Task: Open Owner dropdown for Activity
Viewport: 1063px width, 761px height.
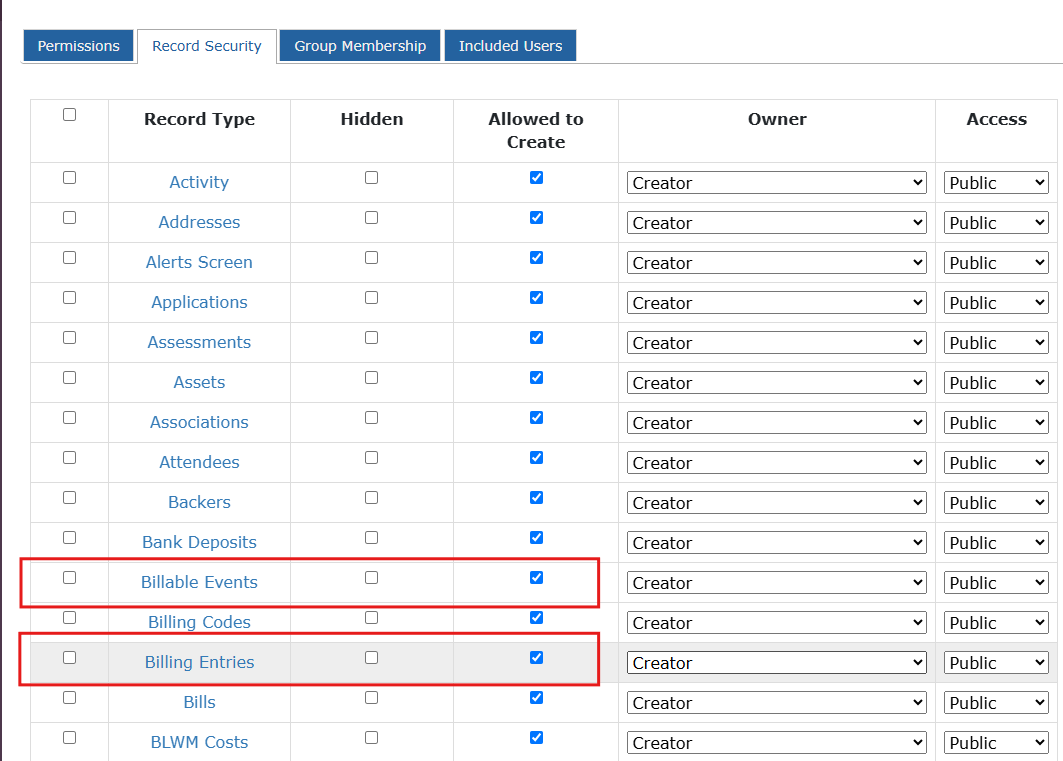Action: [x=777, y=183]
